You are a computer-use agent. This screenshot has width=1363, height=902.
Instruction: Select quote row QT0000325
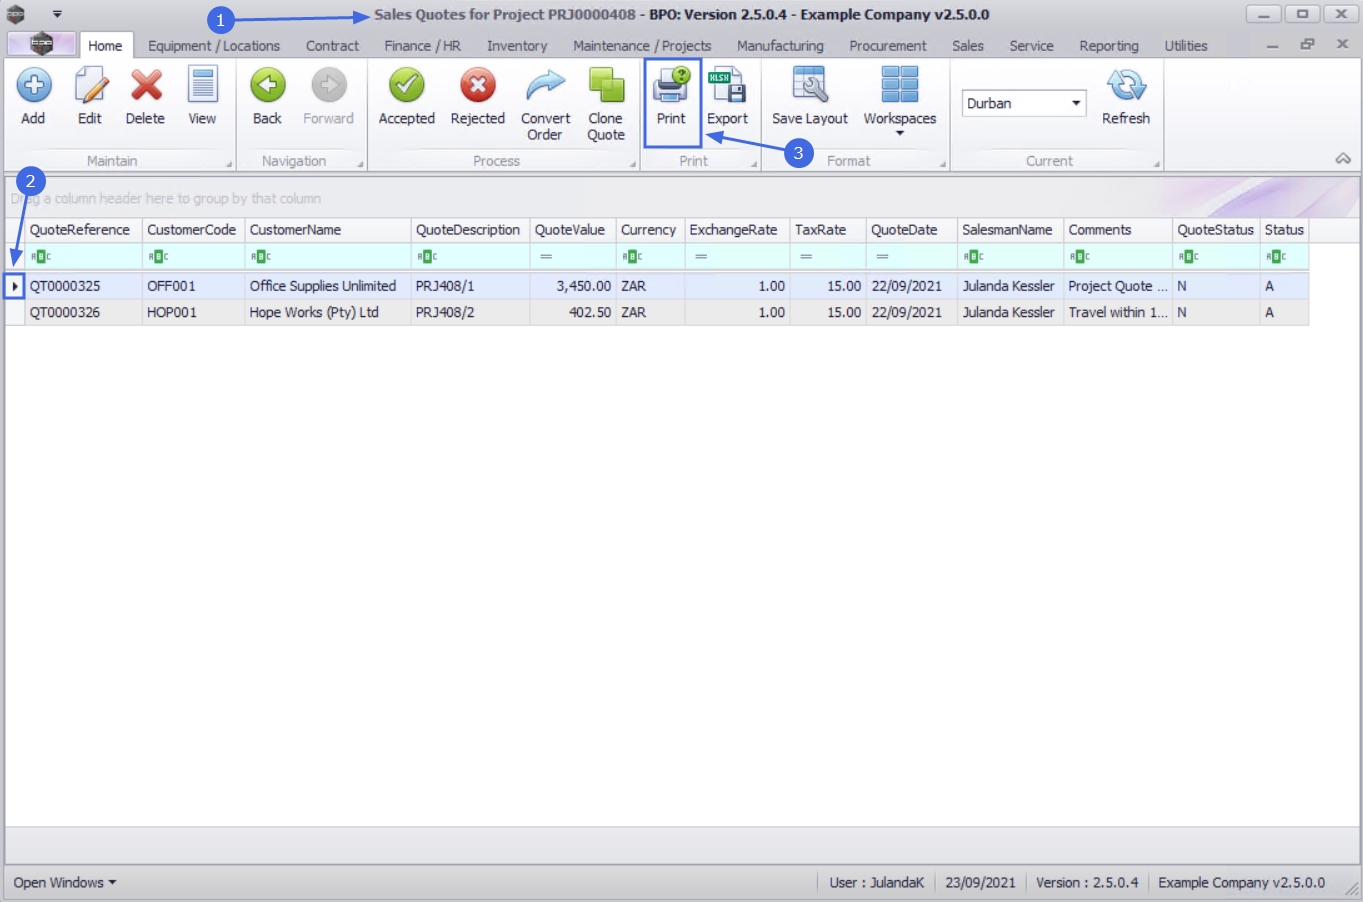pyautogui.click(x=657, y=286)
